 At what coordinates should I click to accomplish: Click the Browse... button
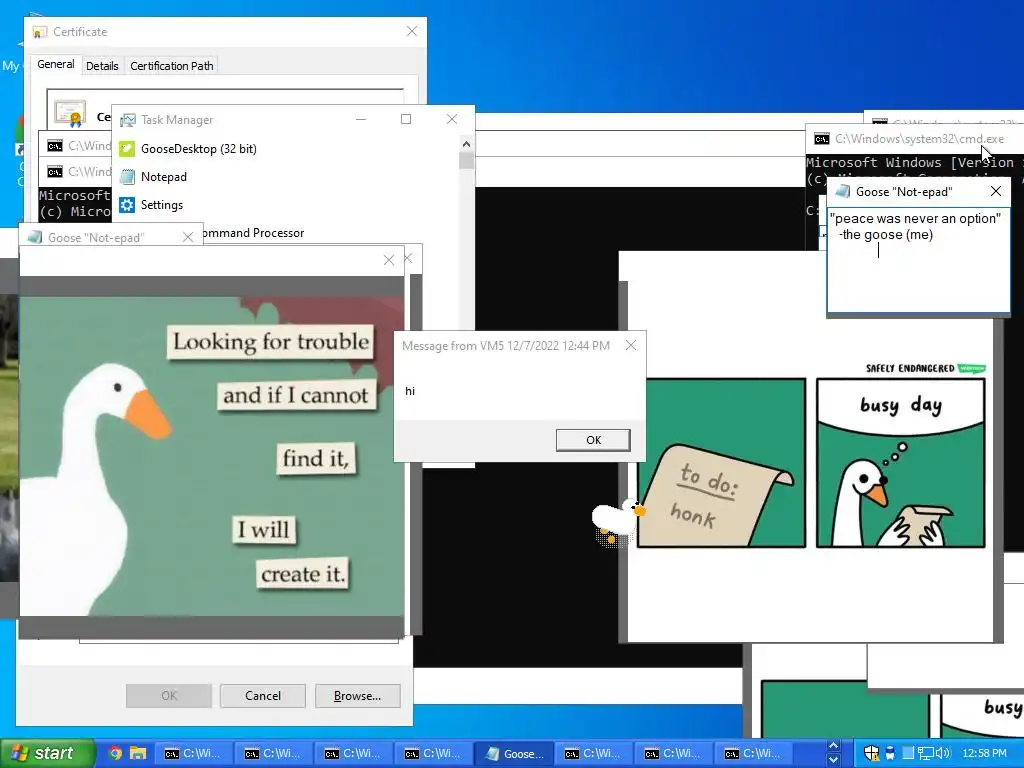pos(357,696)
